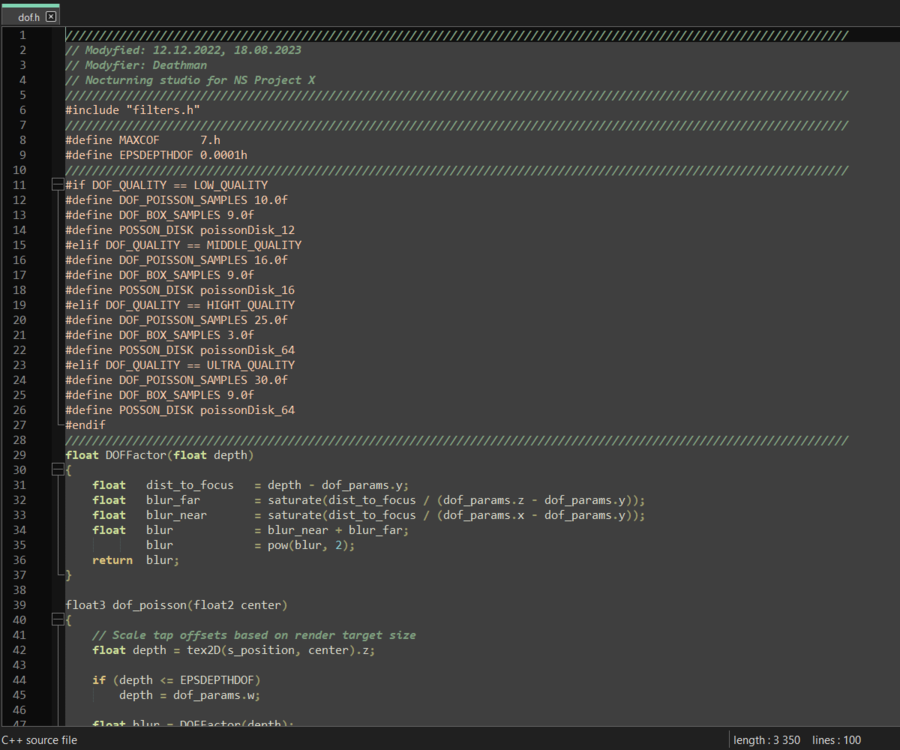
Task: Select line number 6 in the margin
Action: [50, 110]
